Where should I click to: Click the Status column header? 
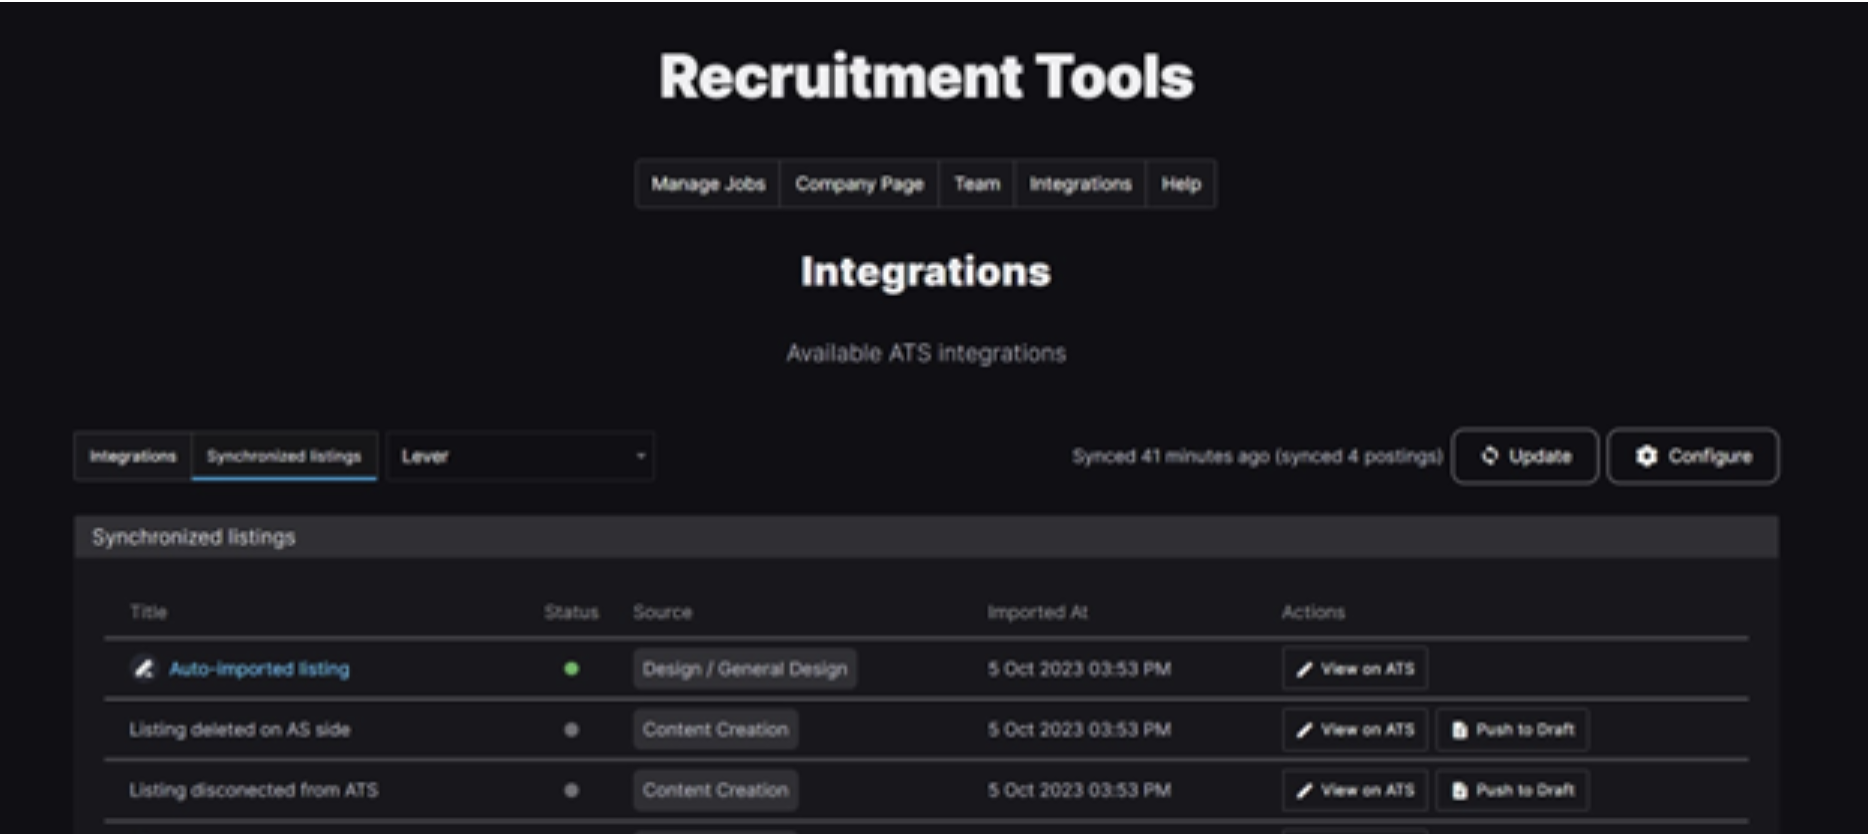pos(571,612)
